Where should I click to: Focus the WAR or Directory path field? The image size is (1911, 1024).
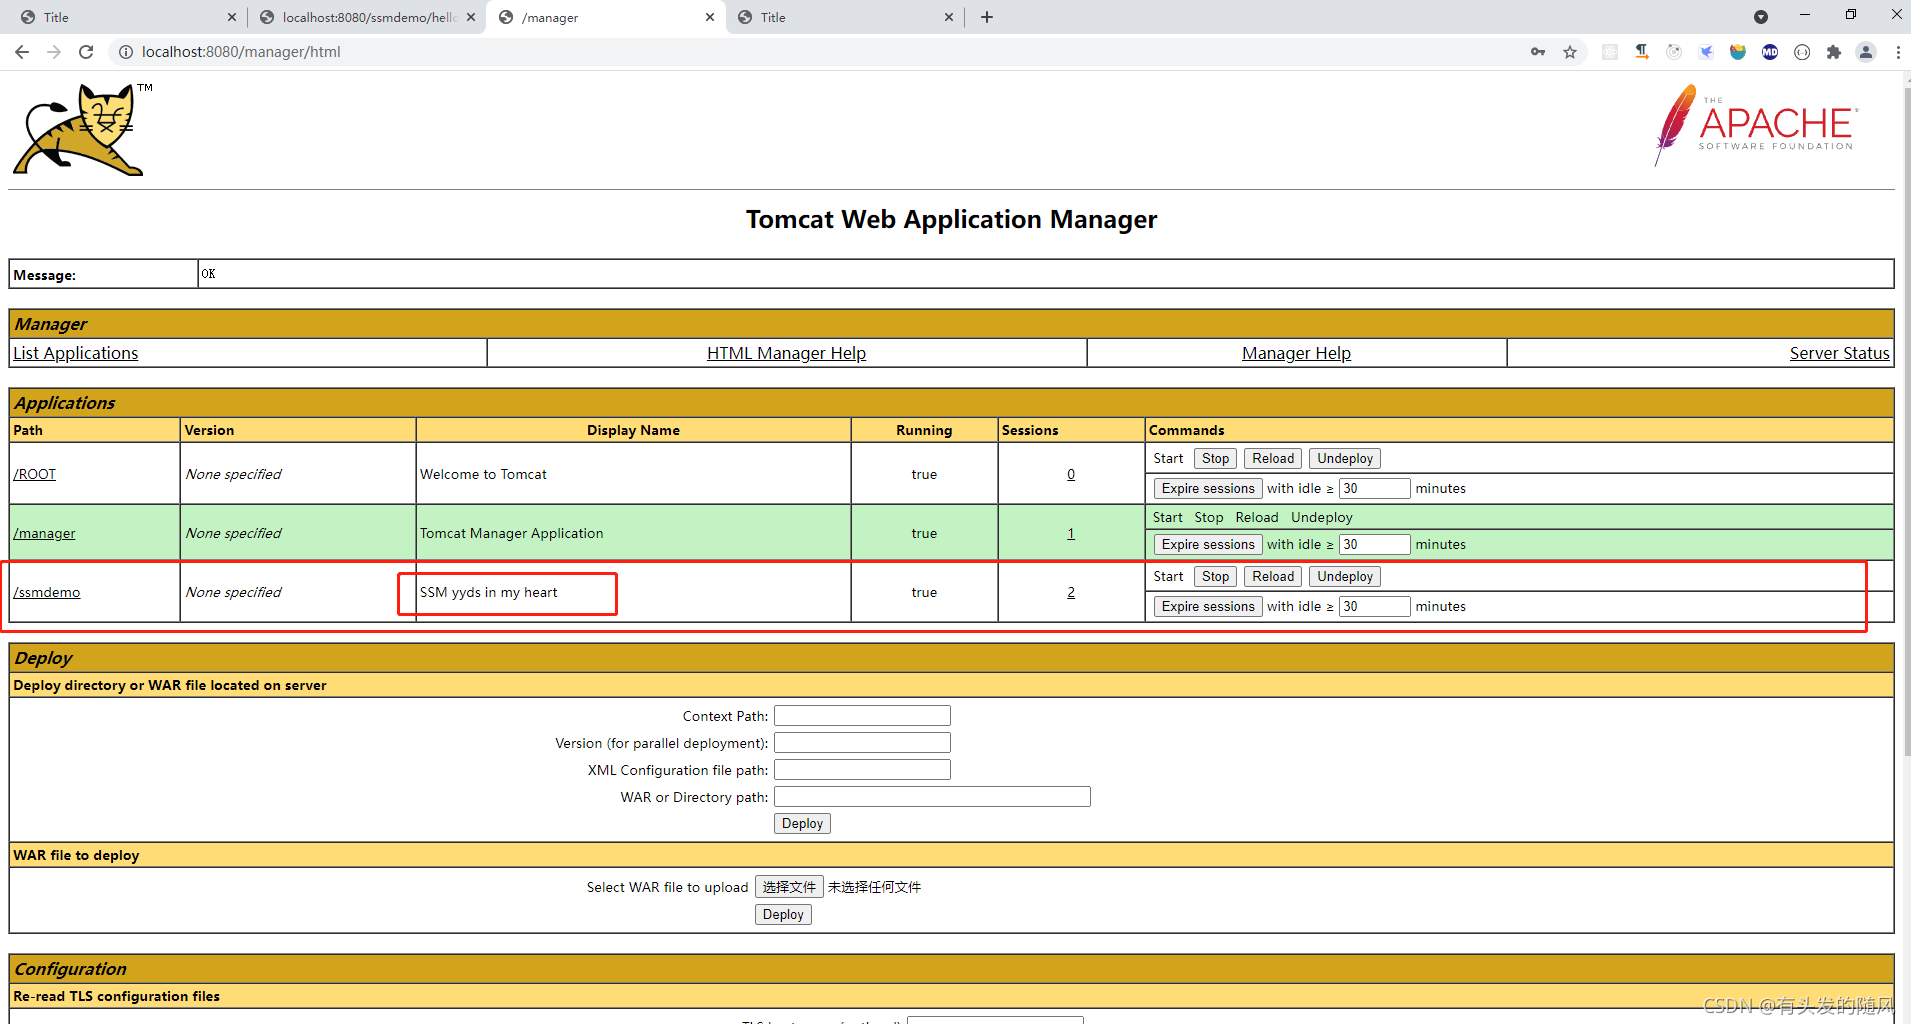click(x=932, y=797)
